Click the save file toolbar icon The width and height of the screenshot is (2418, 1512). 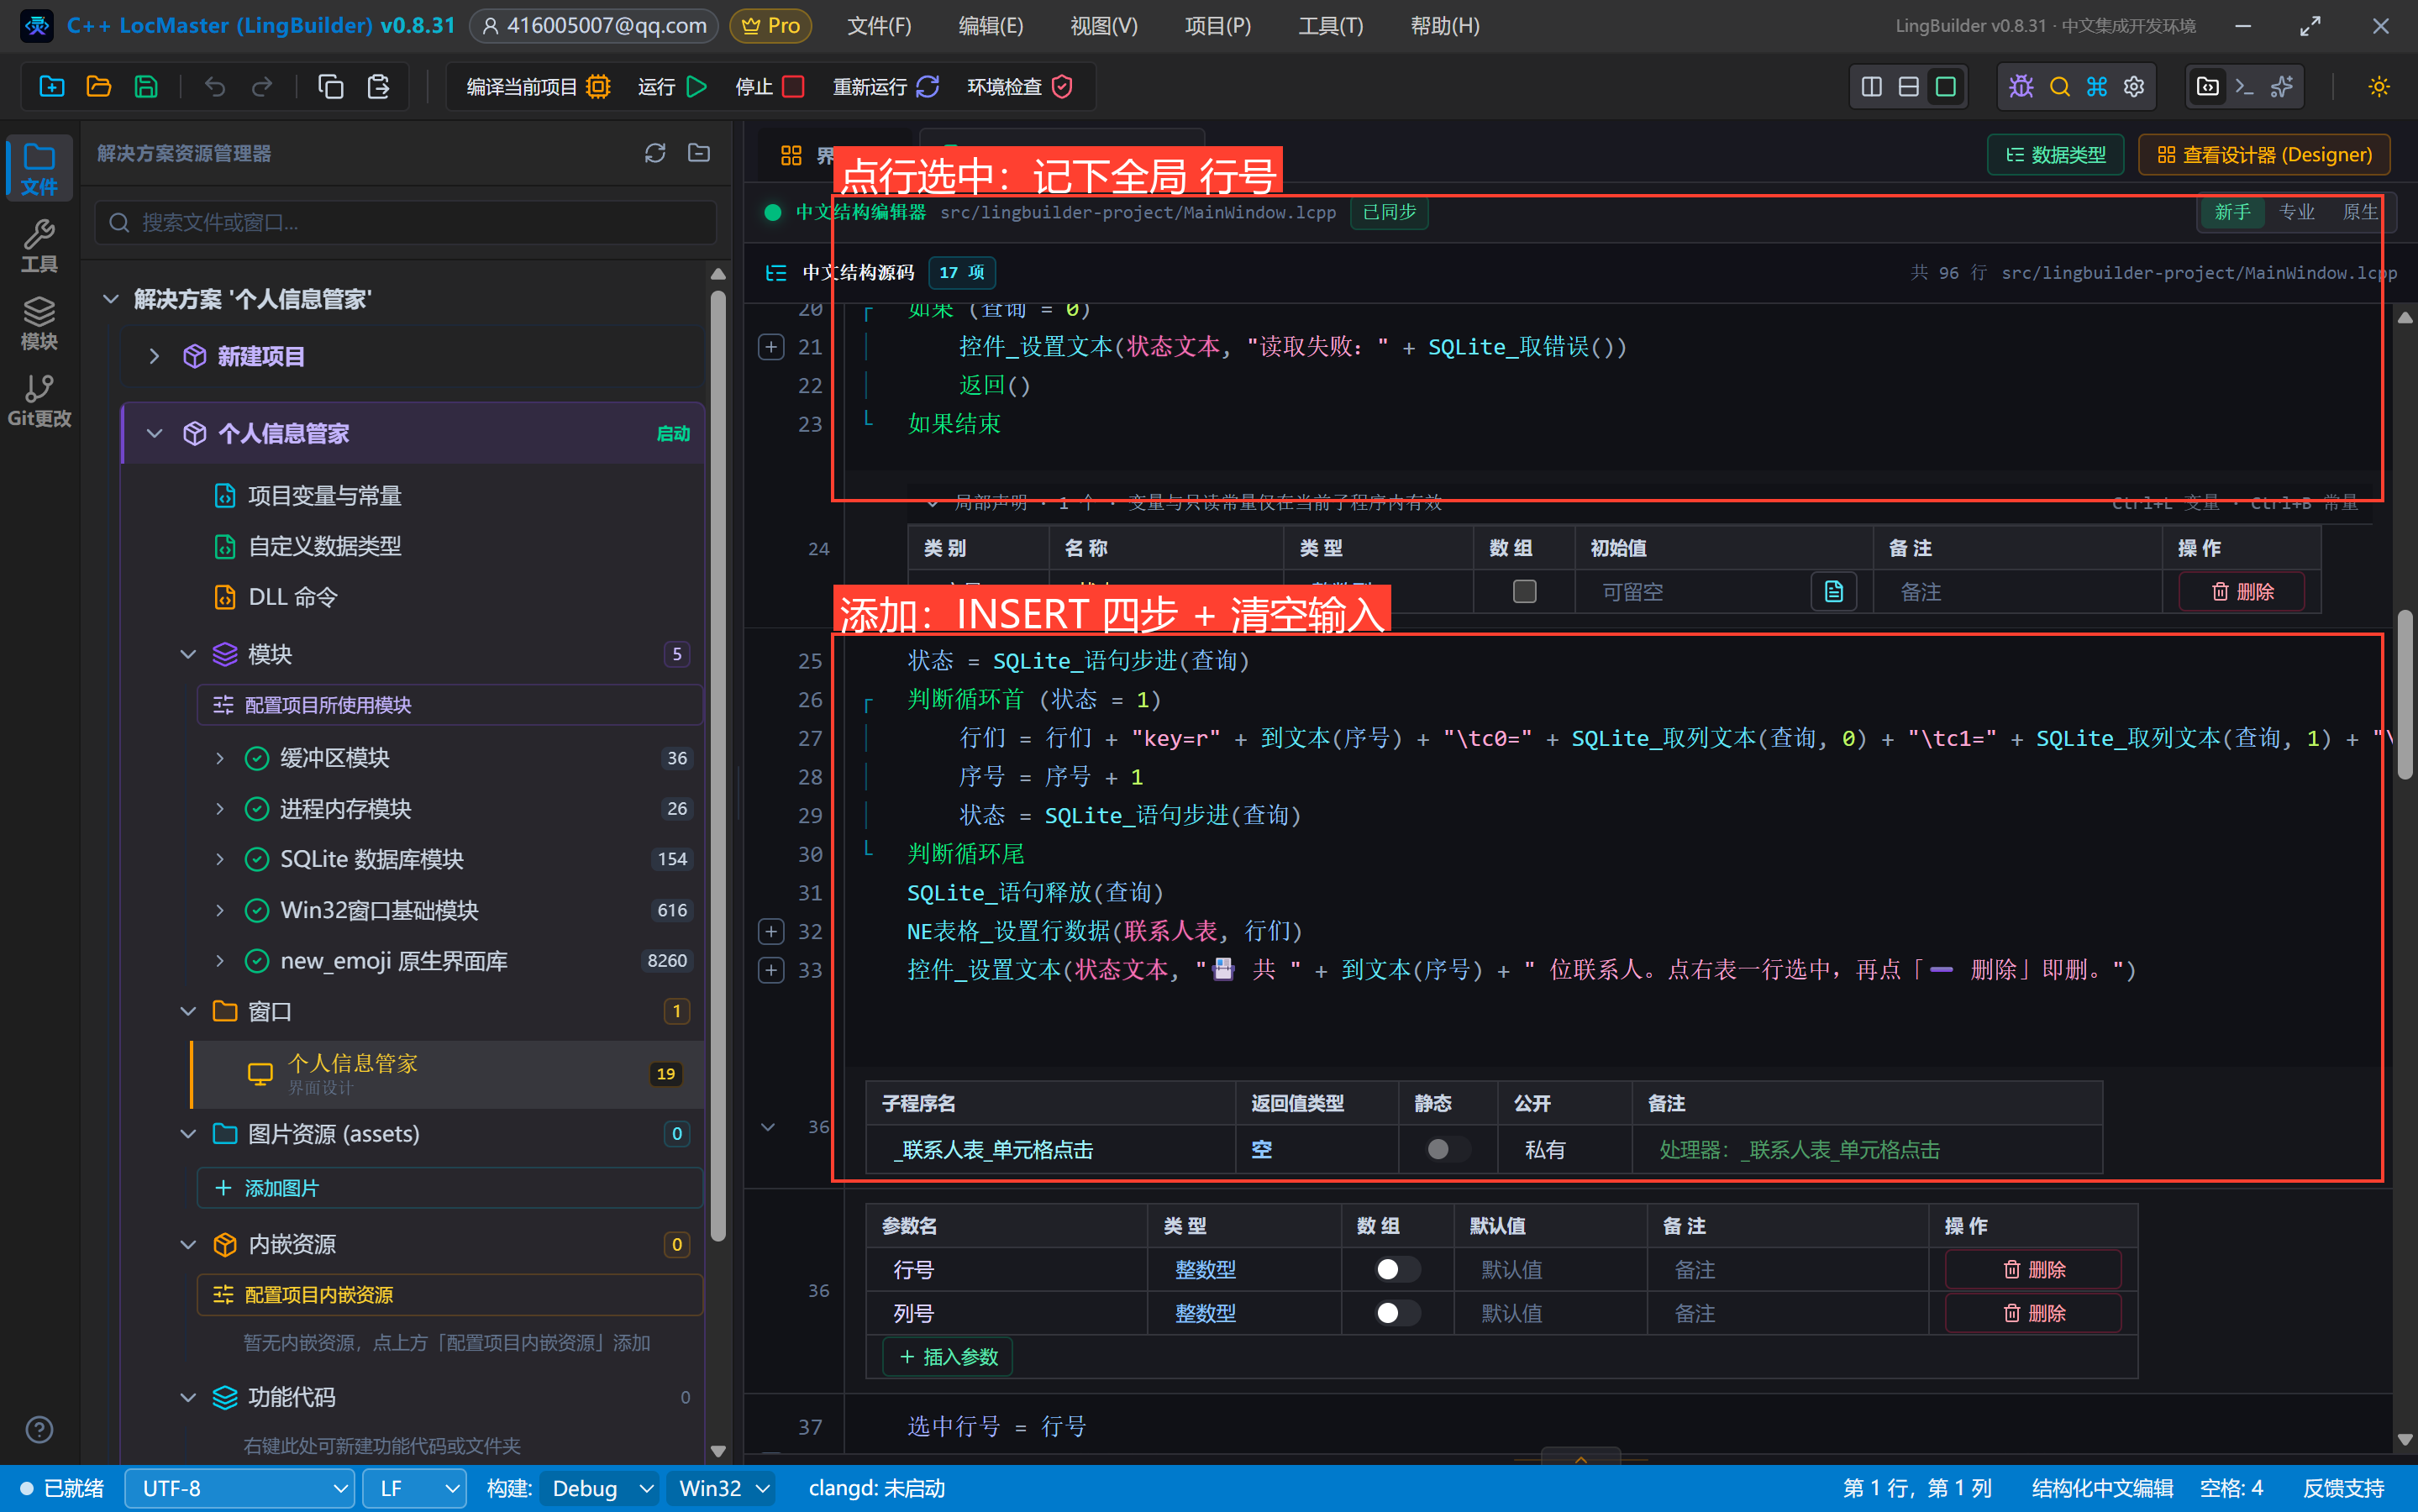click(x=146, y=87)
